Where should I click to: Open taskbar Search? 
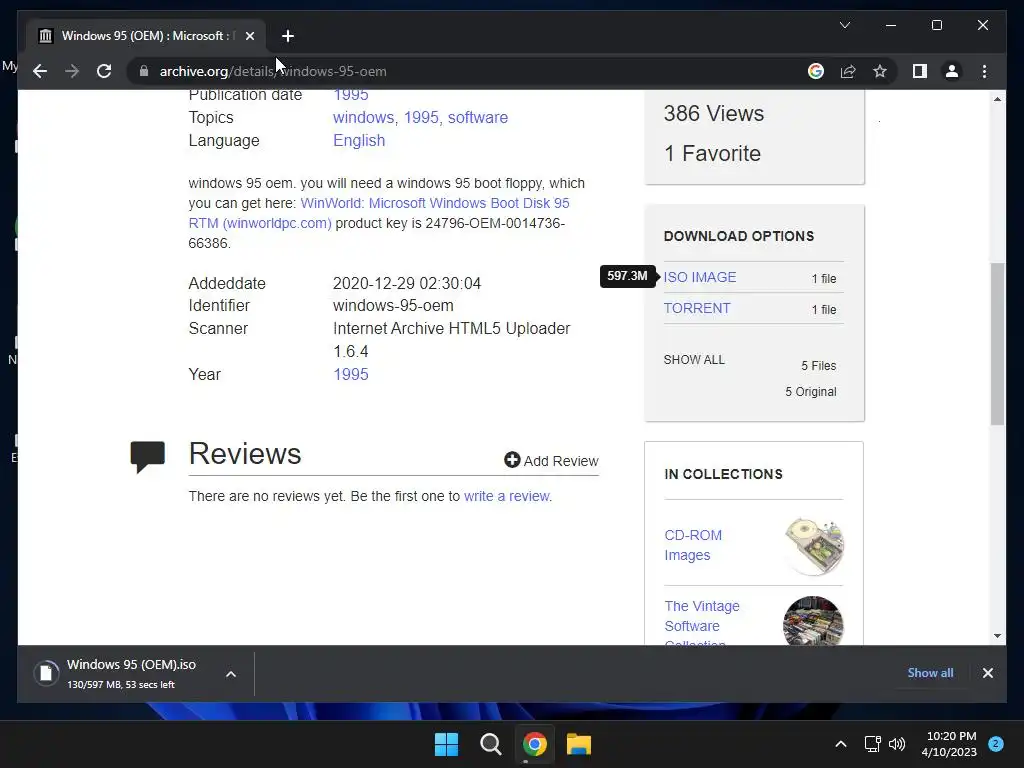(490, 744)
